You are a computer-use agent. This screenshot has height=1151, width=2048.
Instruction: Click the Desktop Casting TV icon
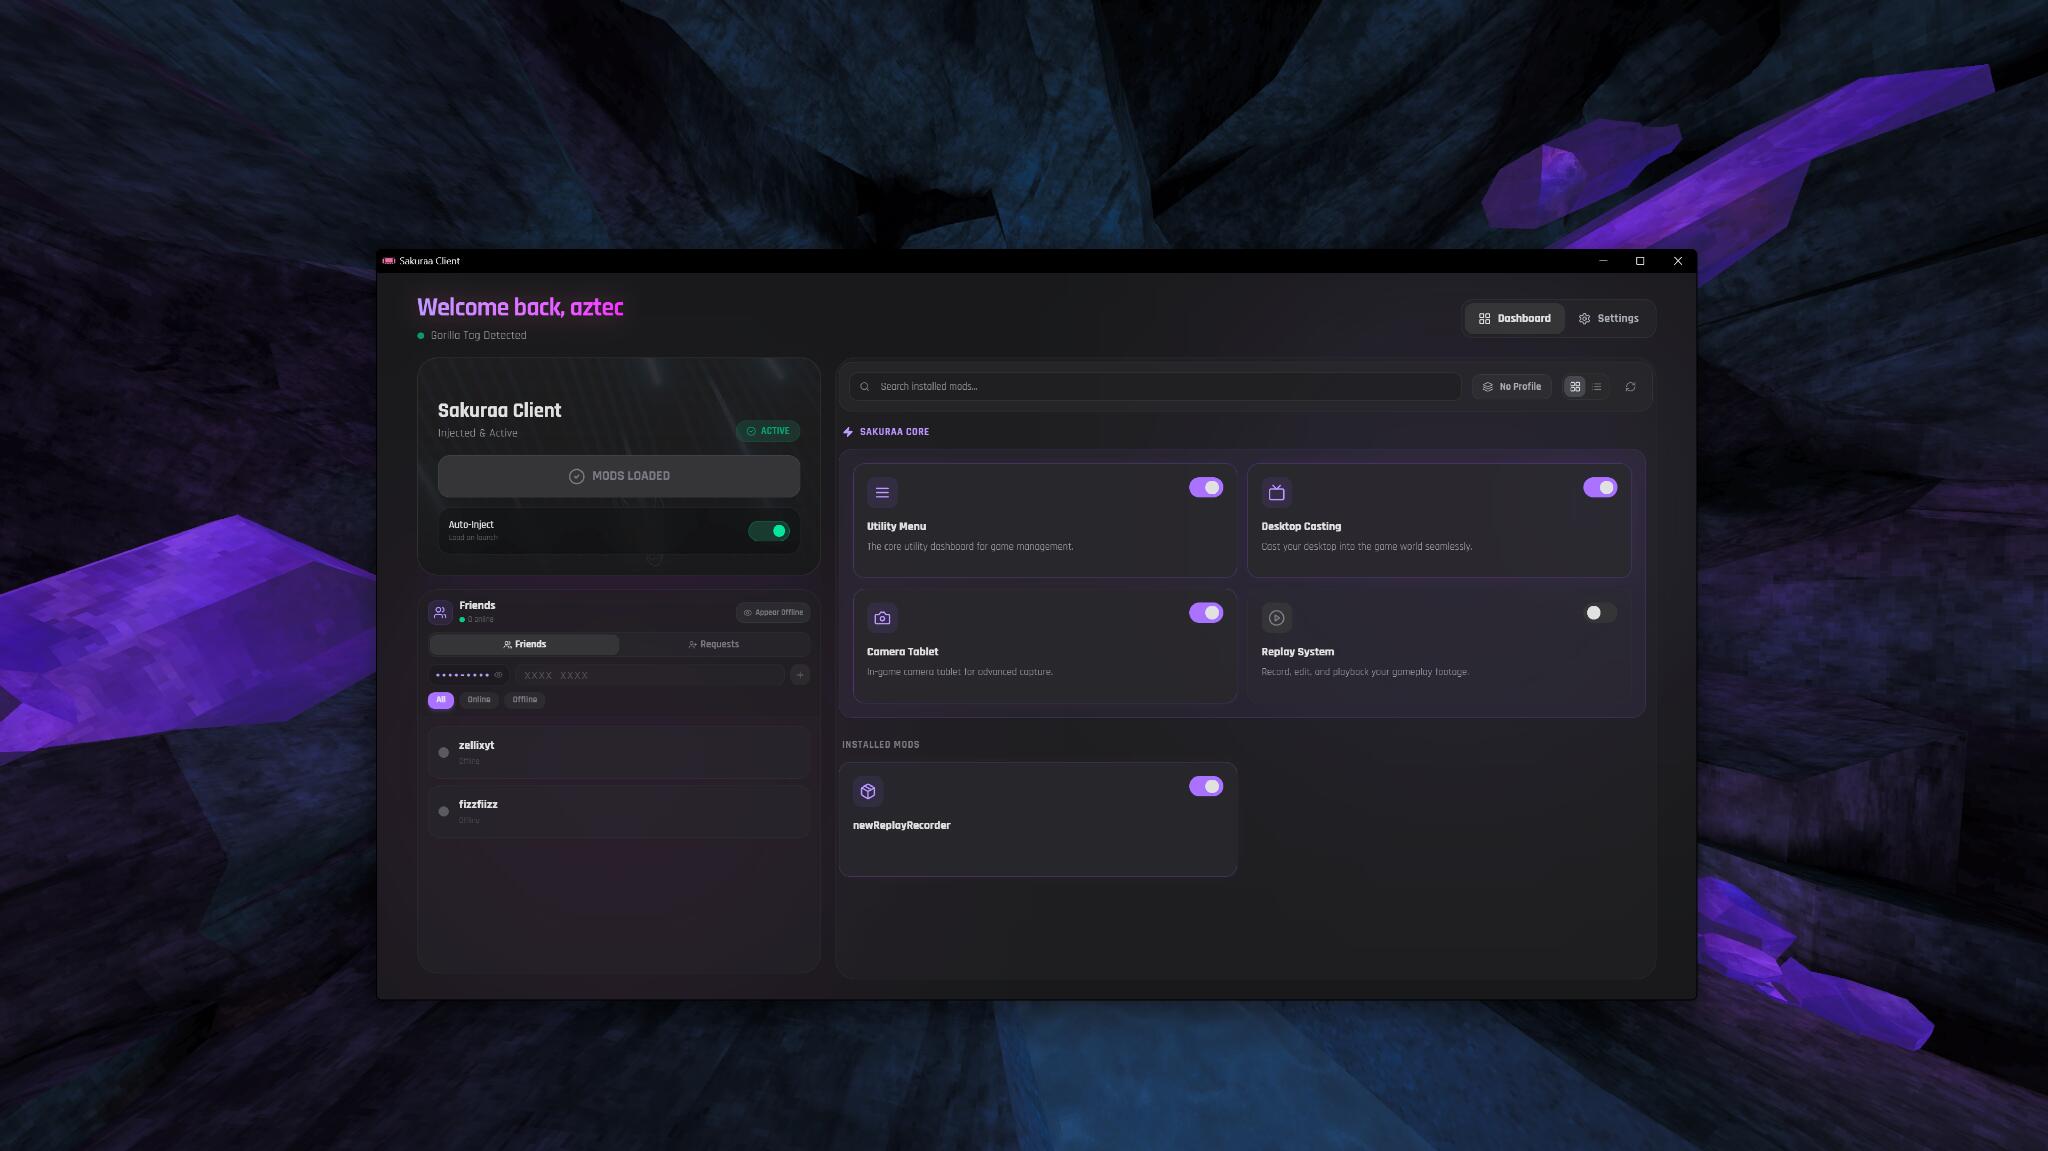[1276, 492]
